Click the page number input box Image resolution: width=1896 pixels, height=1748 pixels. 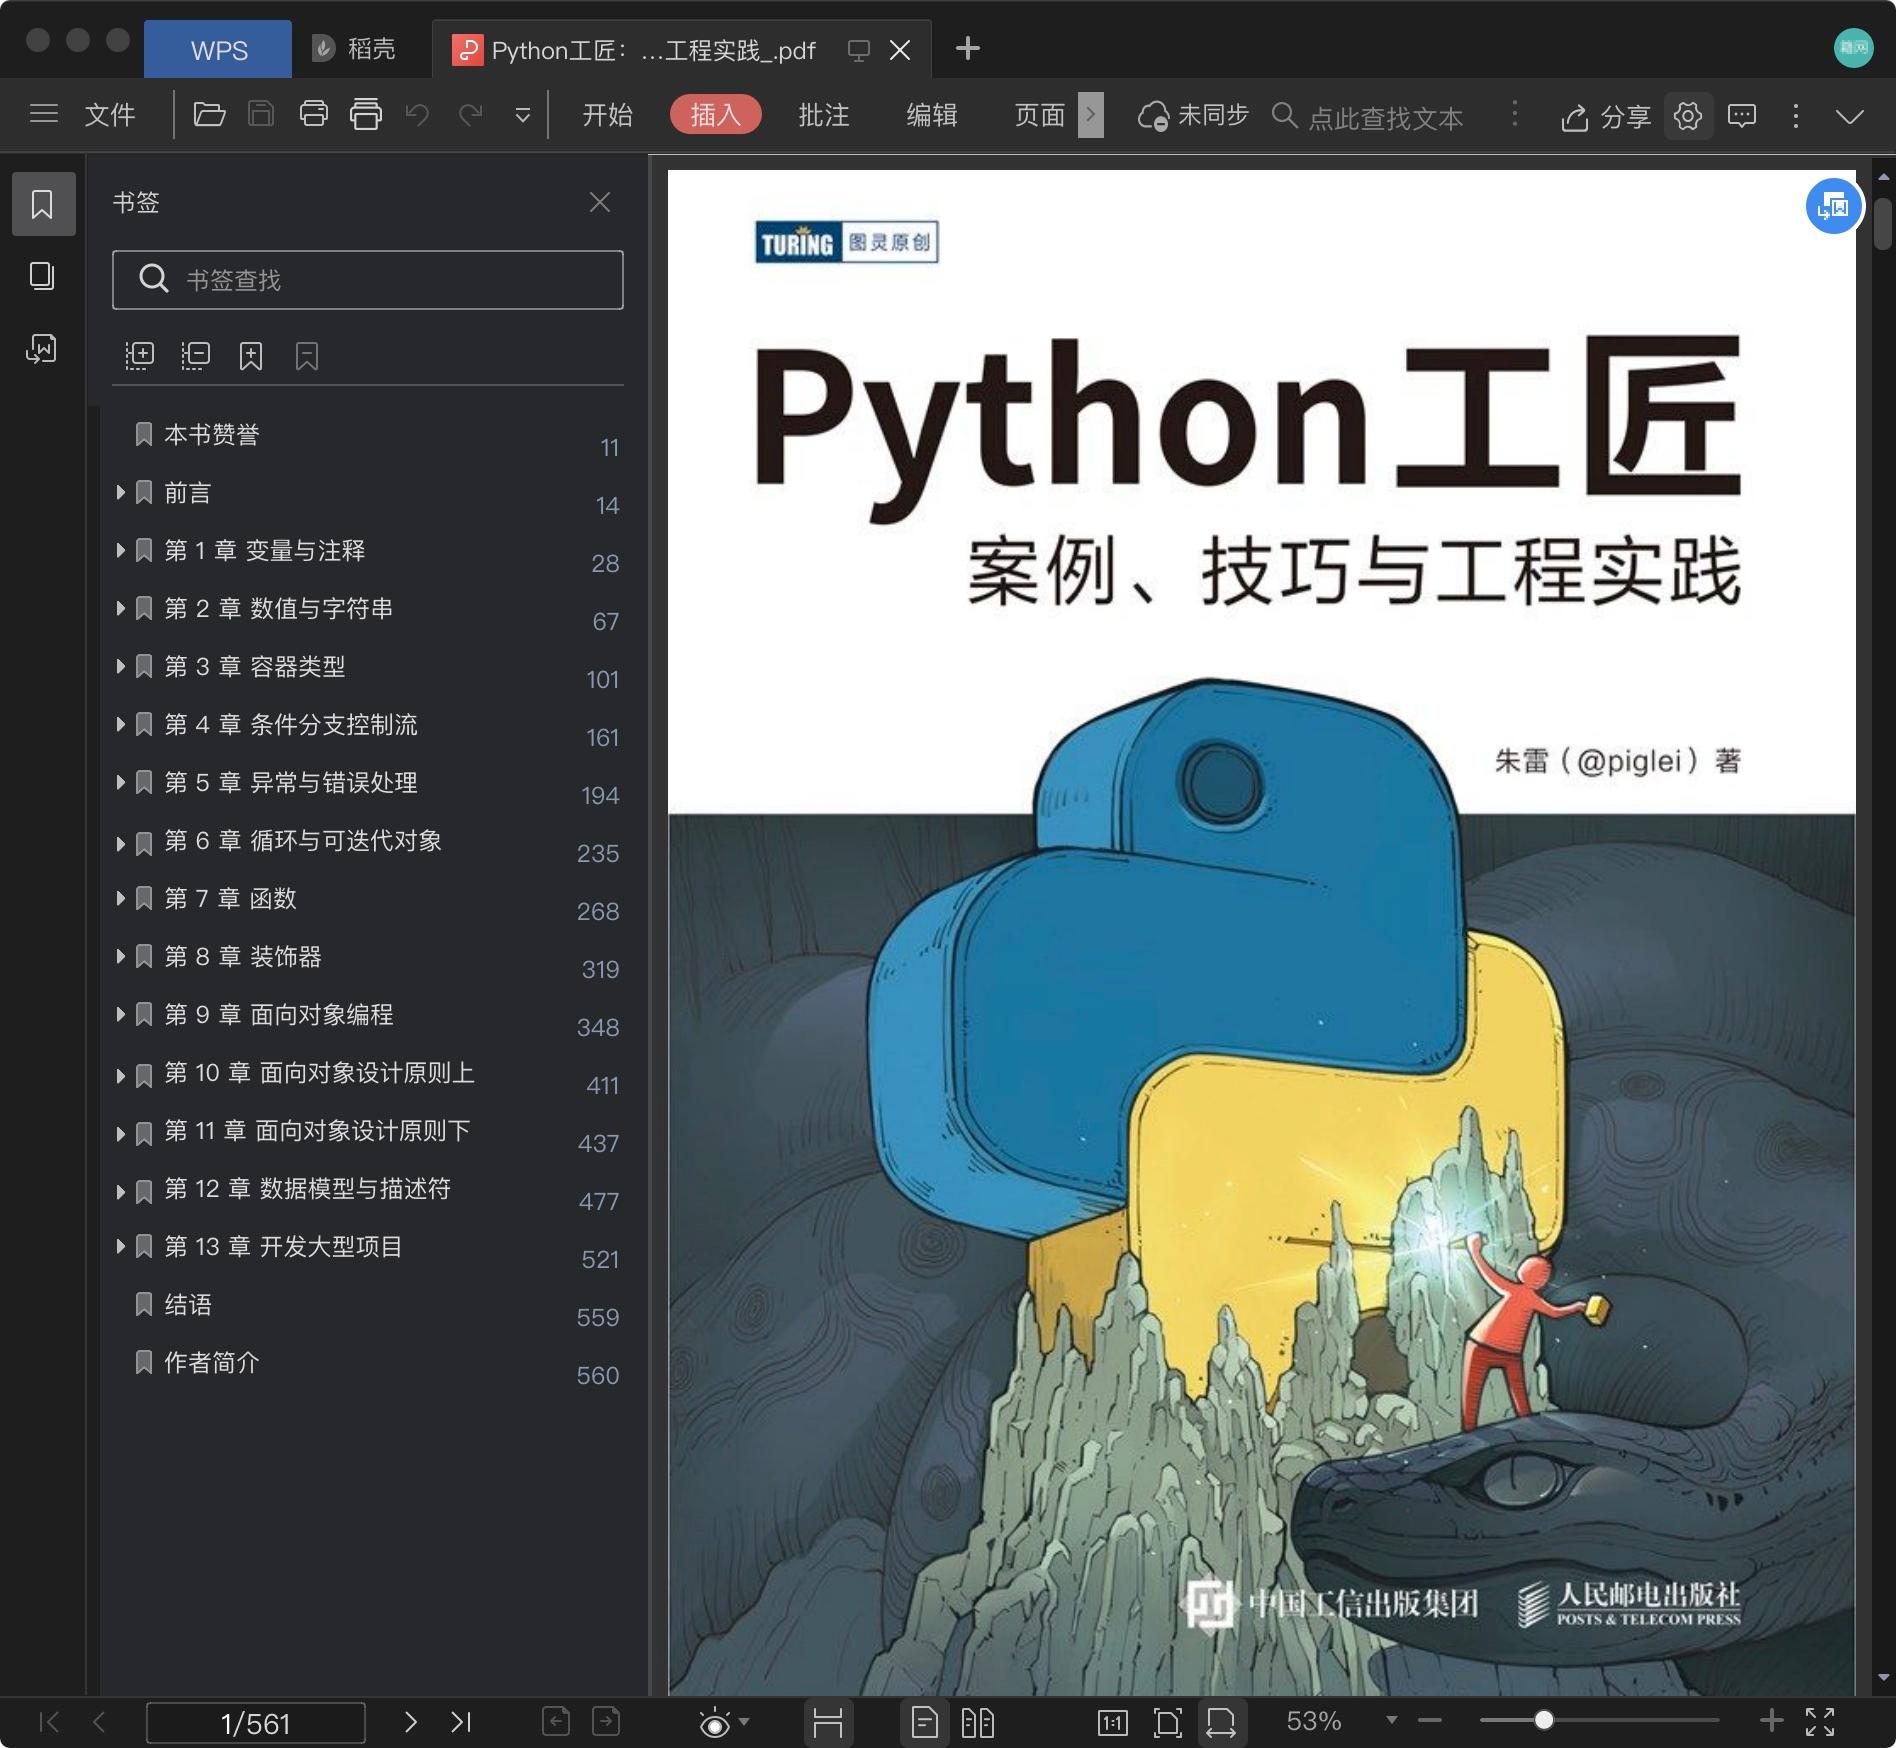tap(256, 1723)
